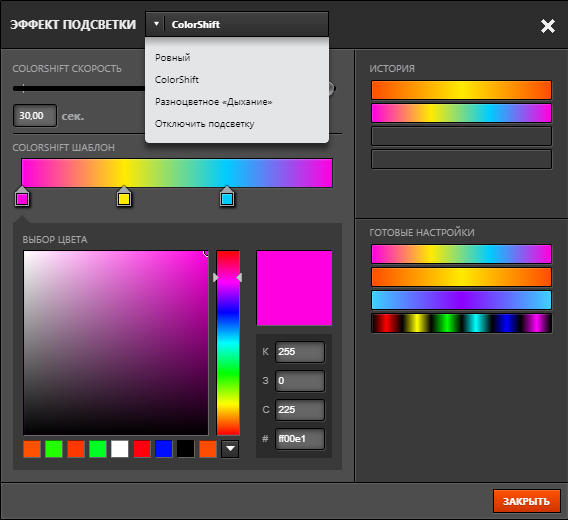Viewport: 568px width, 520px height.
Task: Apply the cyan-purple preset gradient
Action: click(462, 300)
